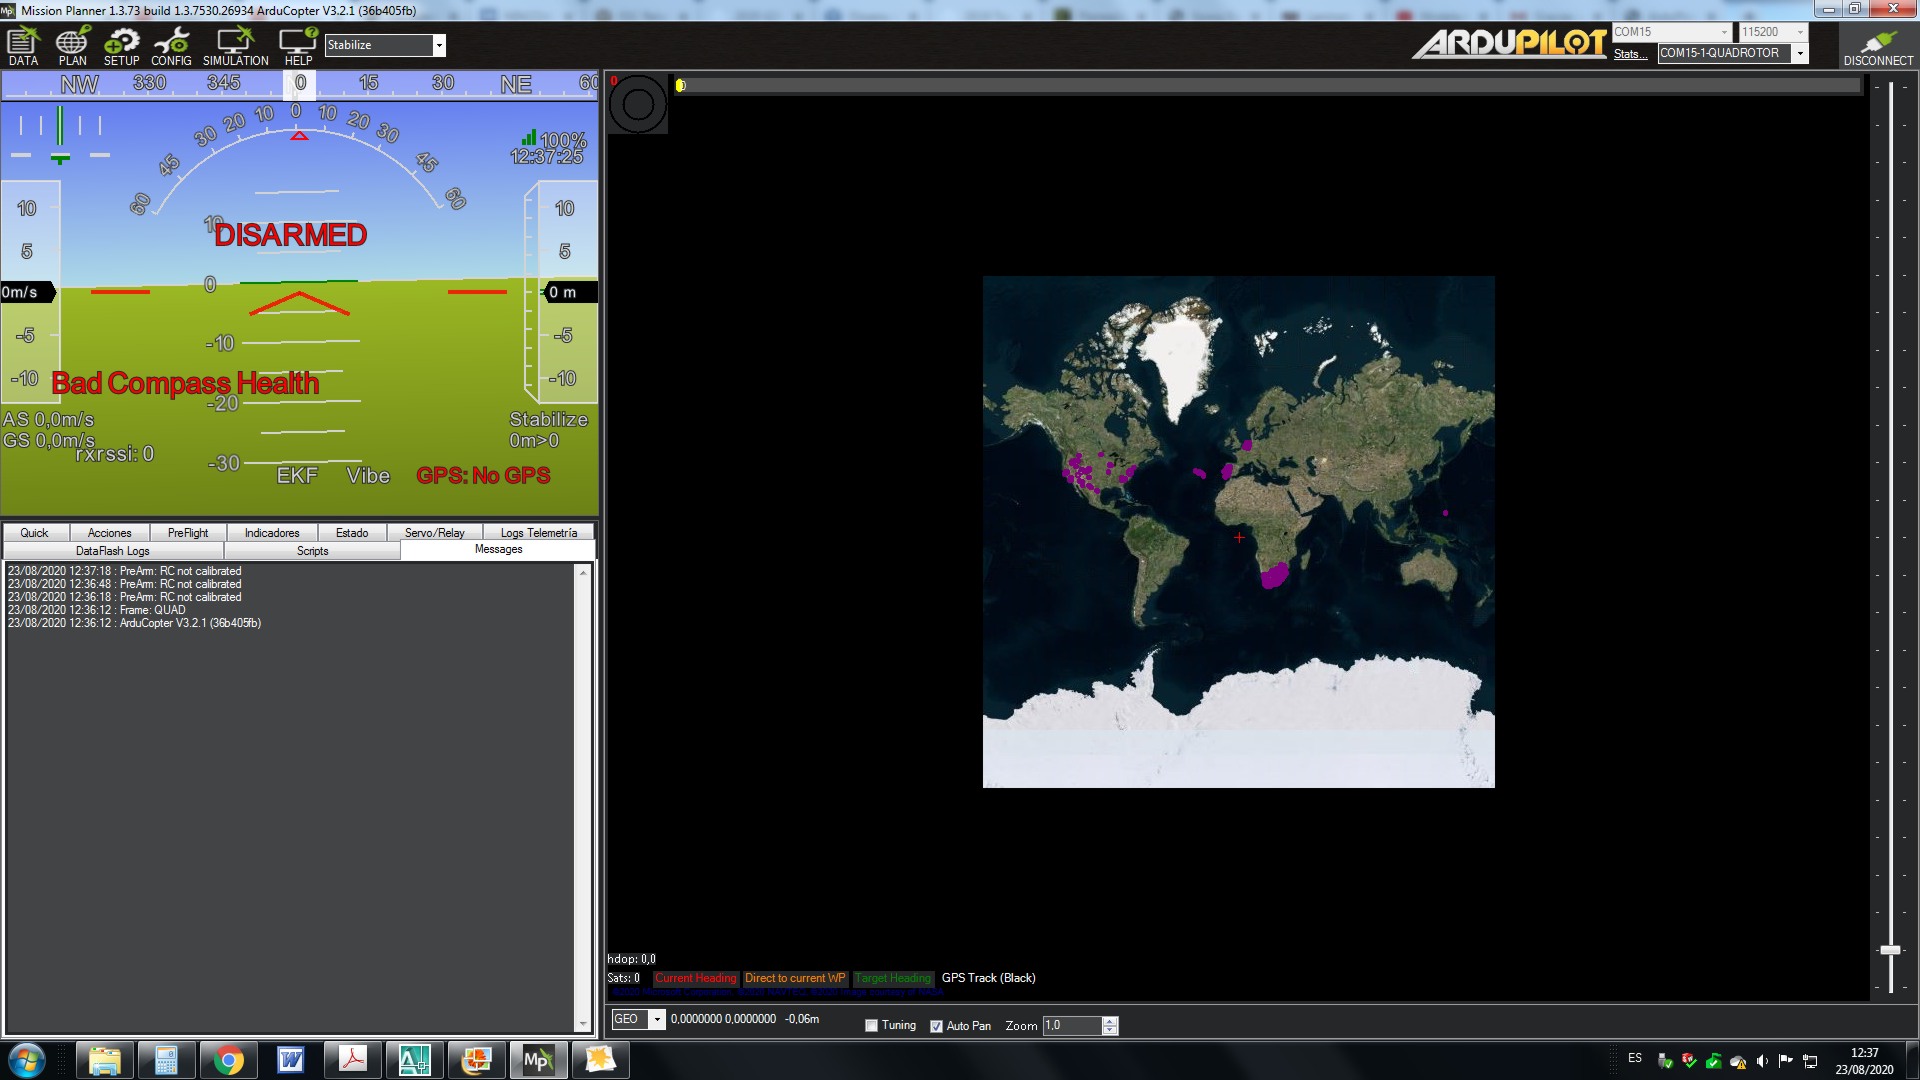This screenshot has width=1920, height=1080.
Task: Switch to the PreFlight tab
Action: tap(188, 533)
